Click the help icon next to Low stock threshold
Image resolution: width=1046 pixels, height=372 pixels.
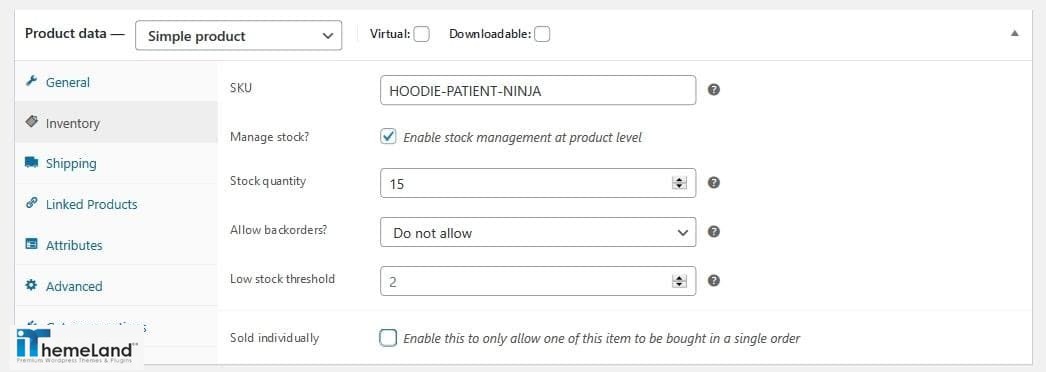pyautogui.click(x=713, y=281)
